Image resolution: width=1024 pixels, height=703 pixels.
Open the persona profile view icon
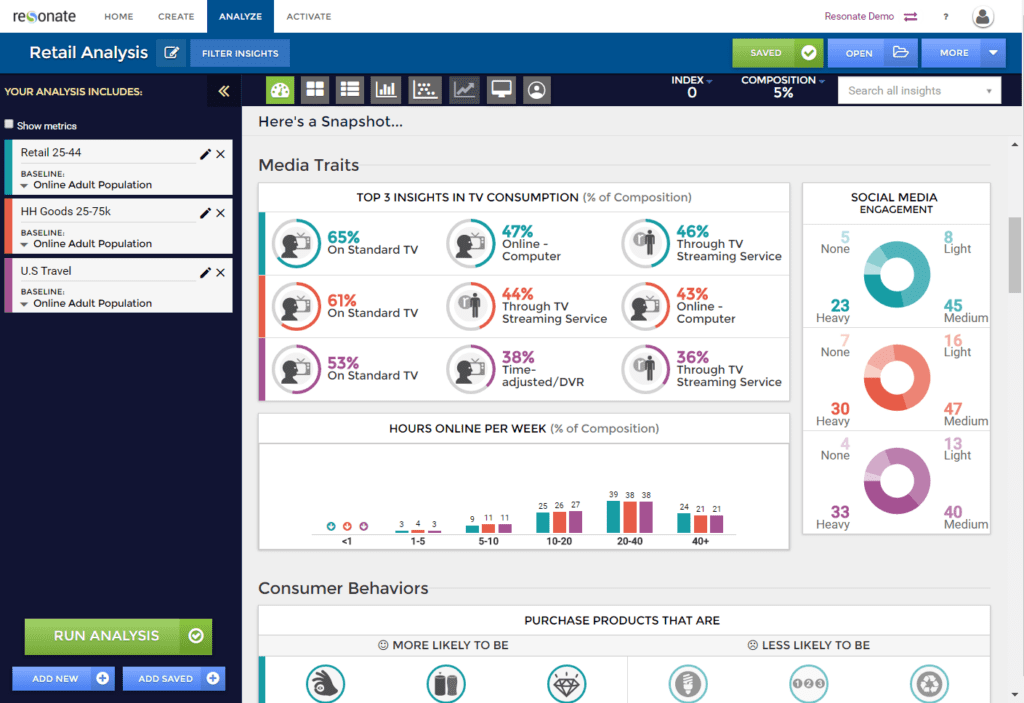pos(536,90)
